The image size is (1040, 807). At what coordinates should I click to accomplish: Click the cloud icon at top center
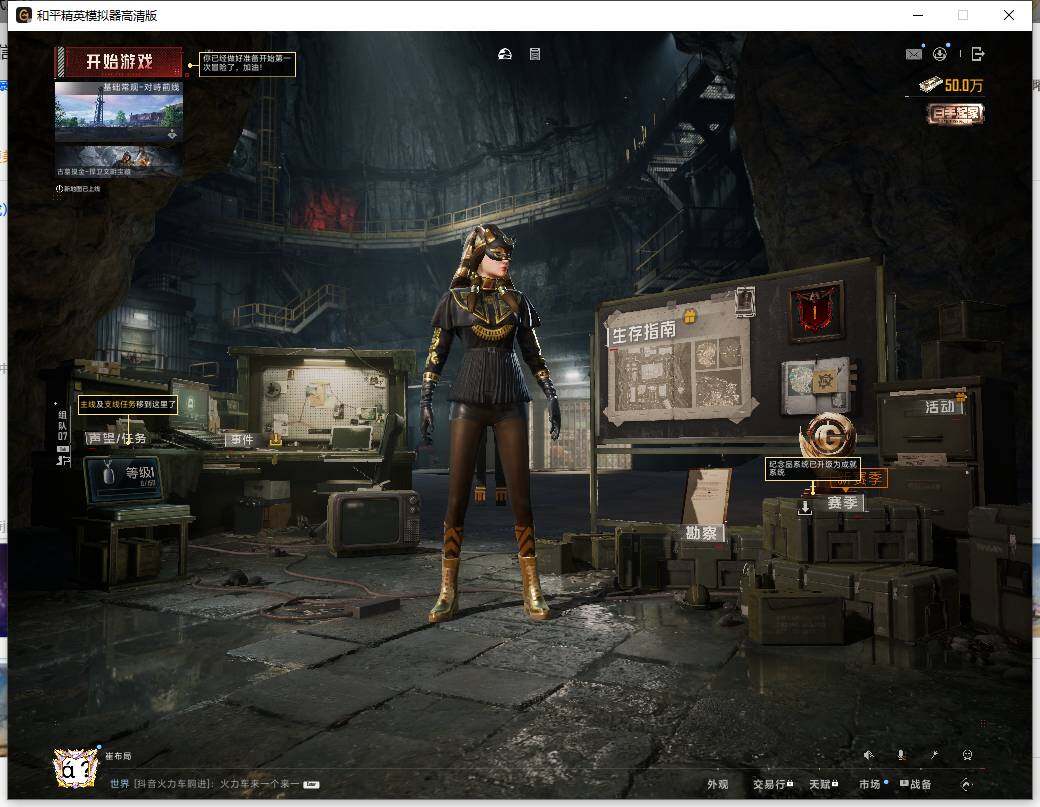(x=504, y=55)
